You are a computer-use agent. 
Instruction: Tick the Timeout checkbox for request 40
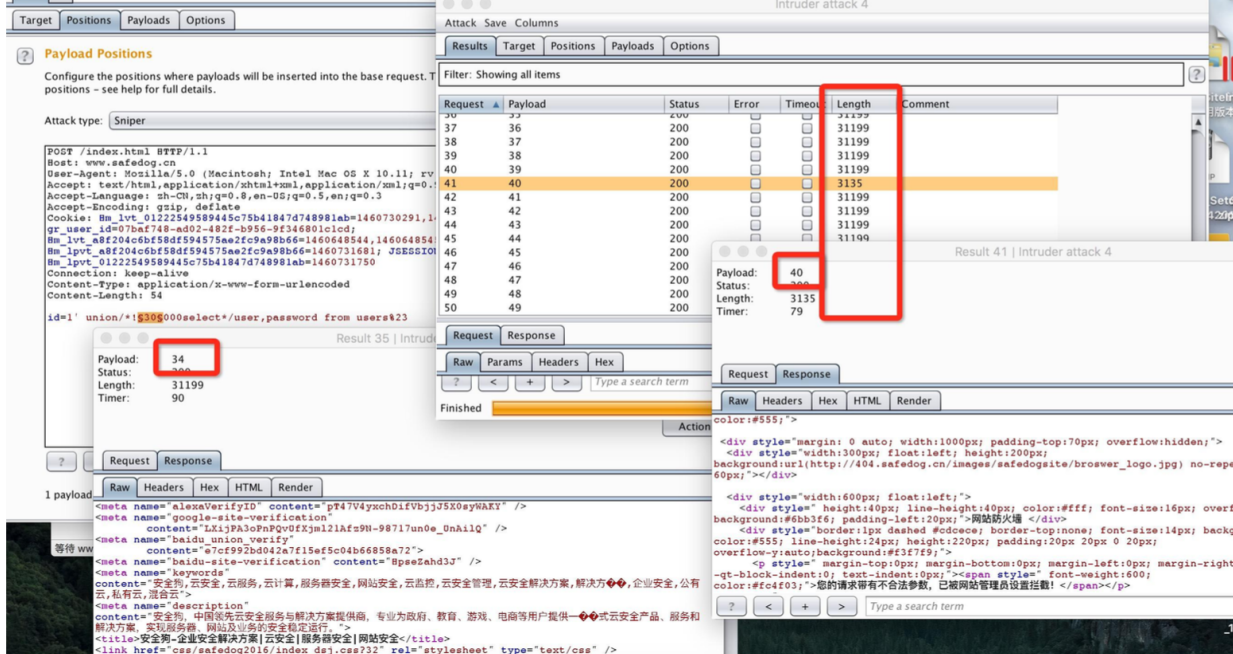coord(807,170)
